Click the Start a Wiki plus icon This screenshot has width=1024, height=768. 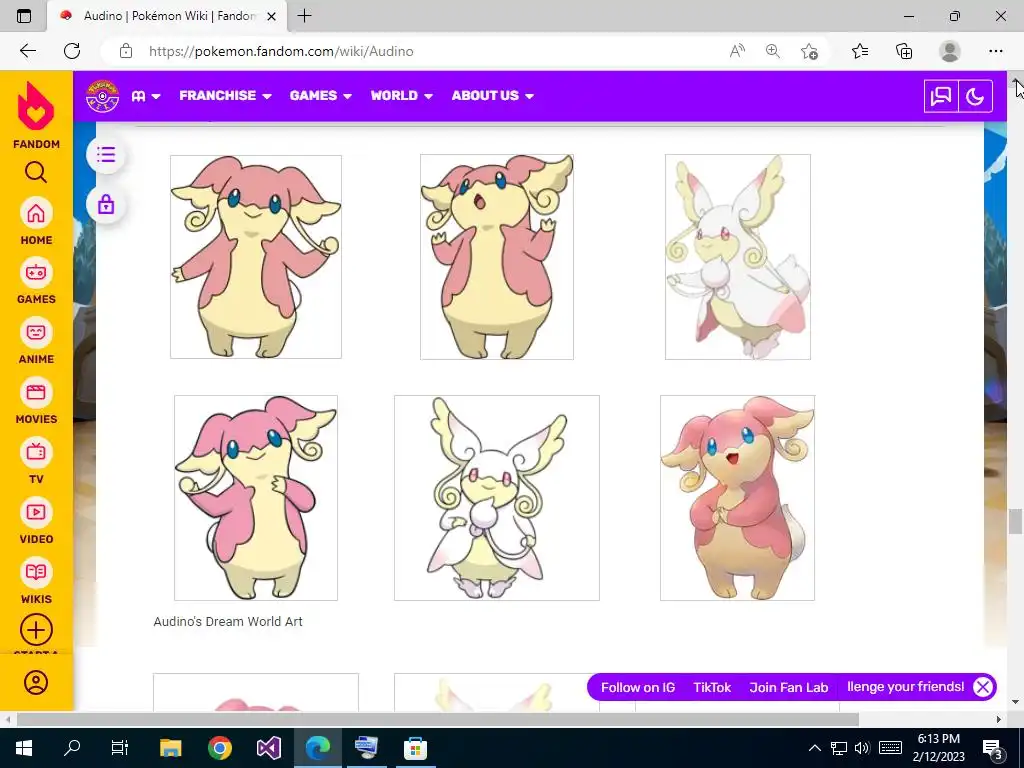pos(36,630)
